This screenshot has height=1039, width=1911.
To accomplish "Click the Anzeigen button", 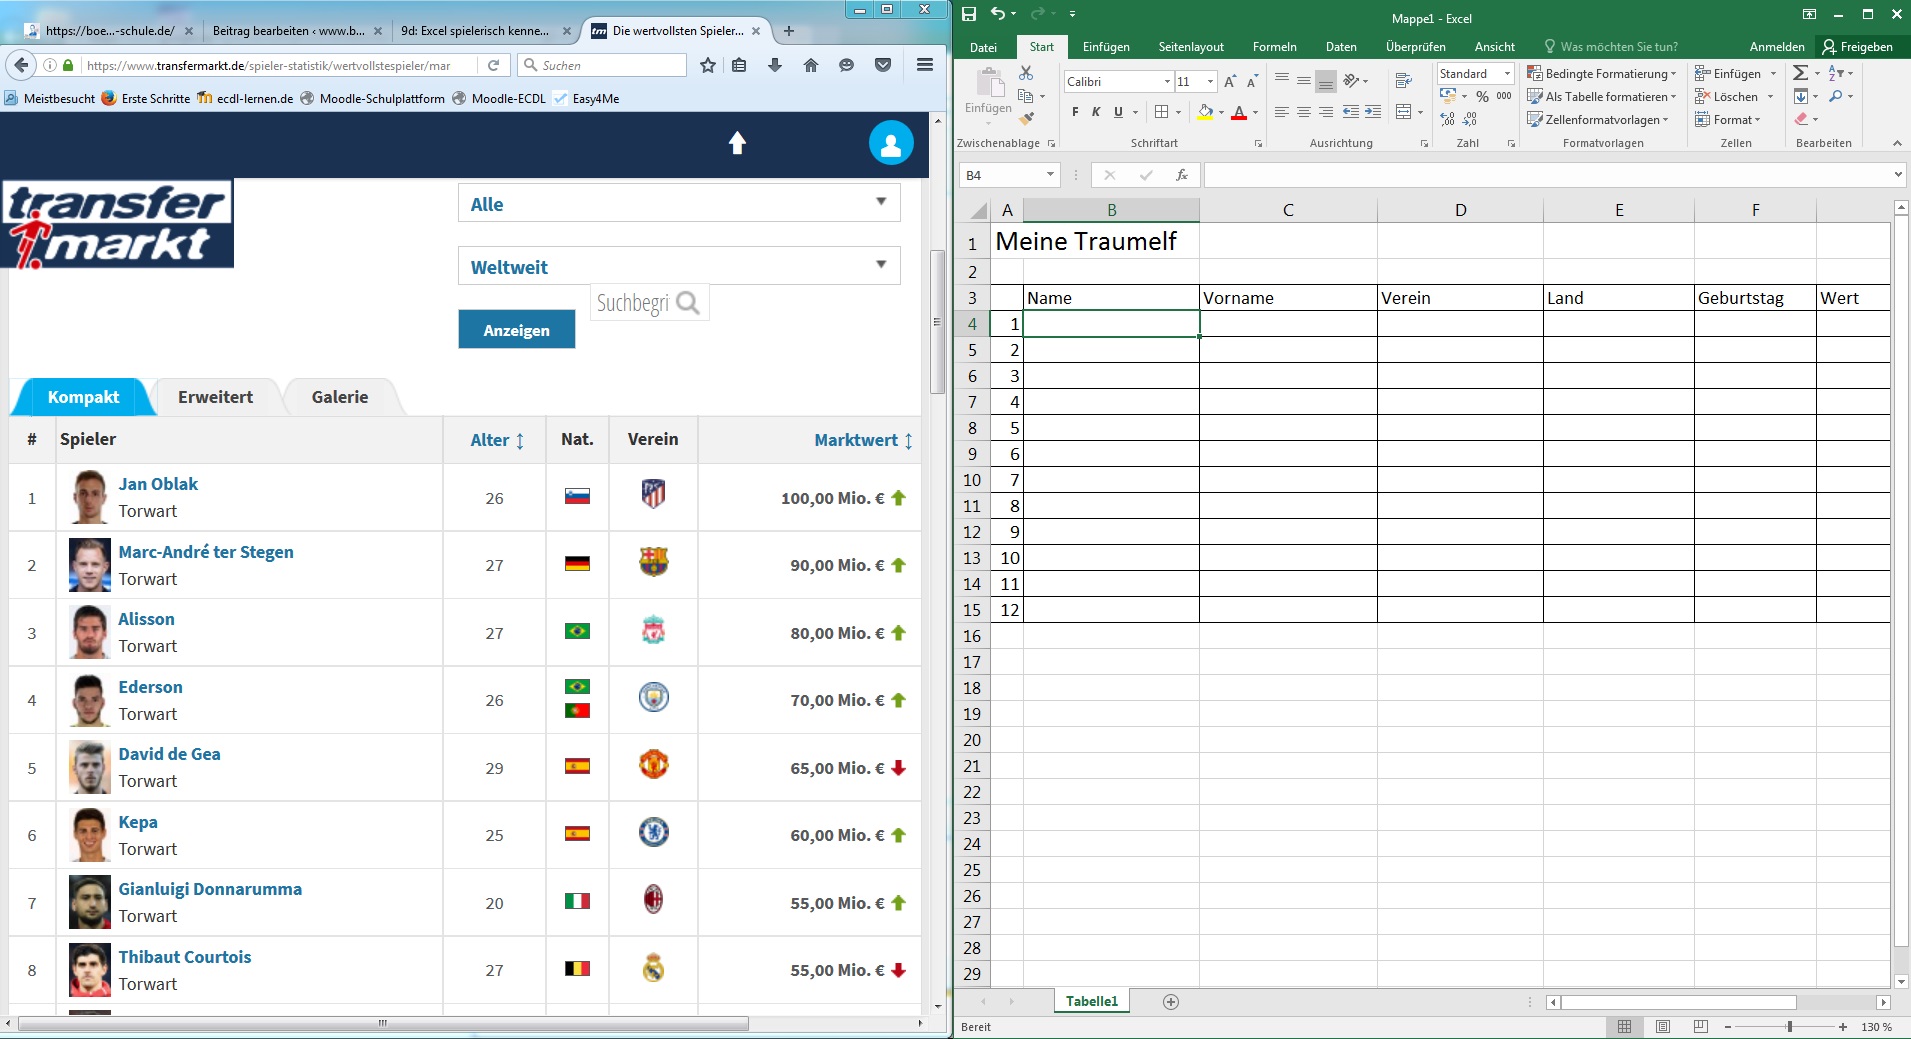I will click(x=517, y=330).
